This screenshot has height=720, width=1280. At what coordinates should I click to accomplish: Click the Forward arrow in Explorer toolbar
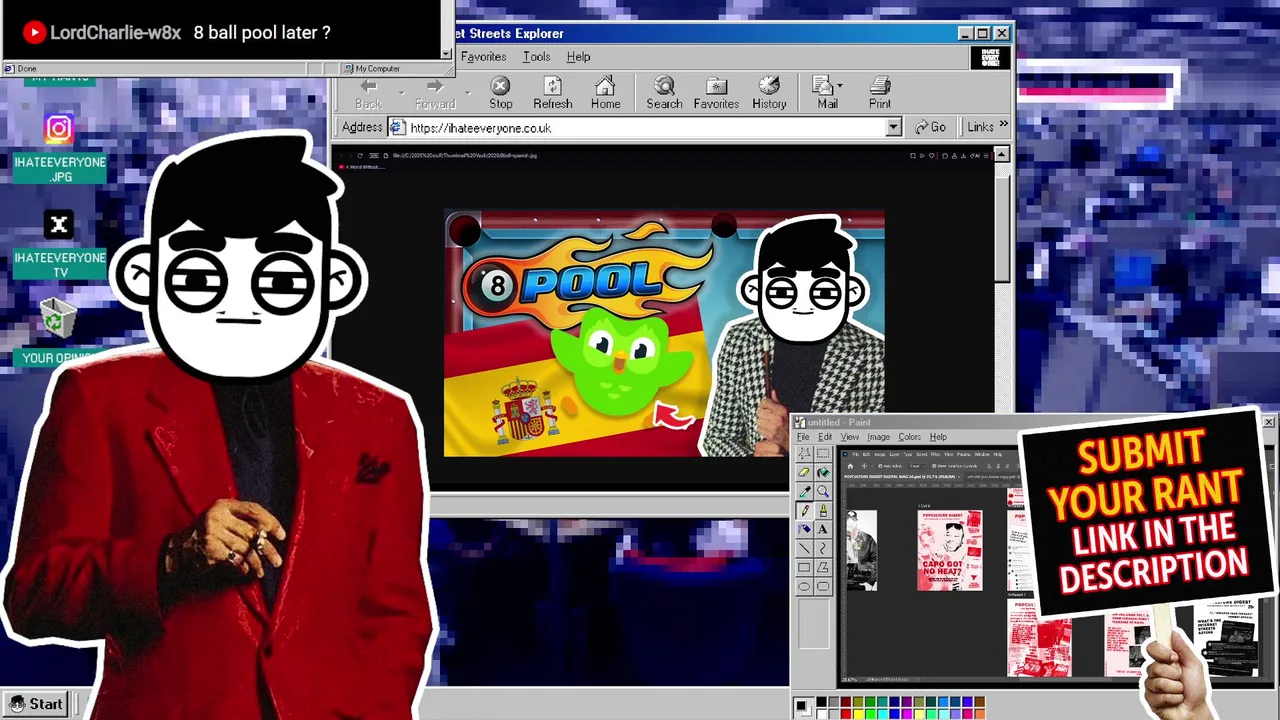(x=435, y=86)
